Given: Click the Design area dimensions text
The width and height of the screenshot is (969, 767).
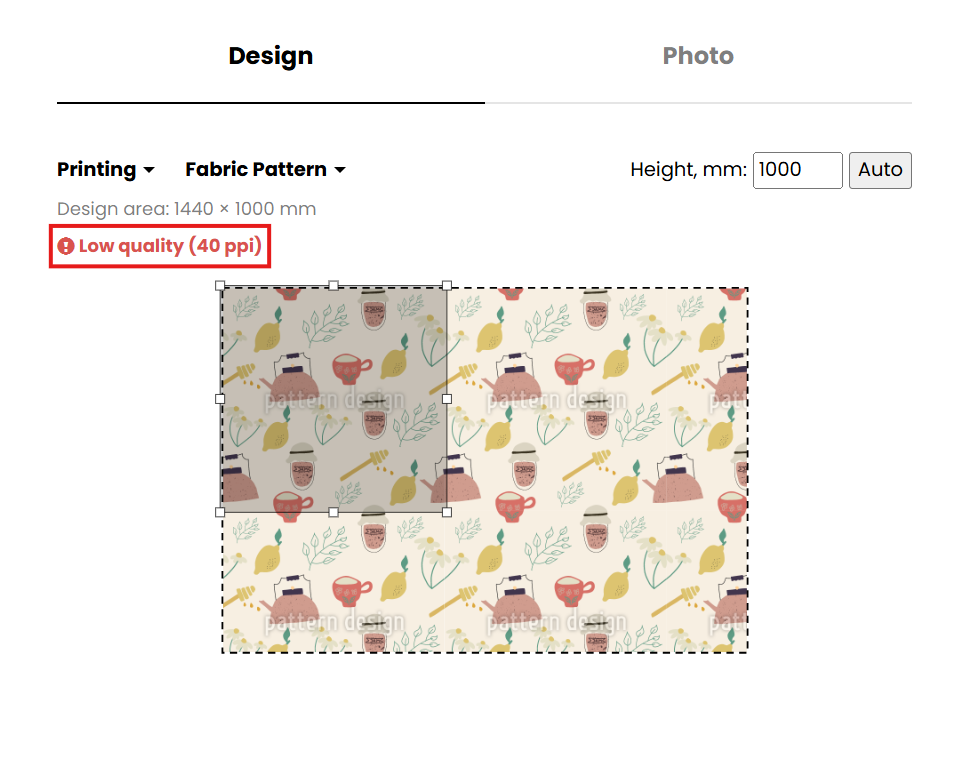Looking at the screenshot, I should (186, 209).
